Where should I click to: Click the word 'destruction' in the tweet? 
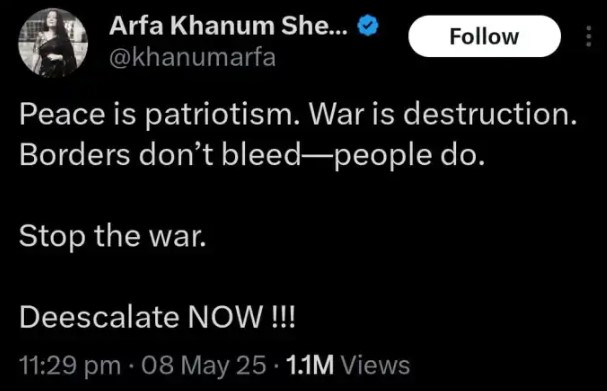[490, 115]
